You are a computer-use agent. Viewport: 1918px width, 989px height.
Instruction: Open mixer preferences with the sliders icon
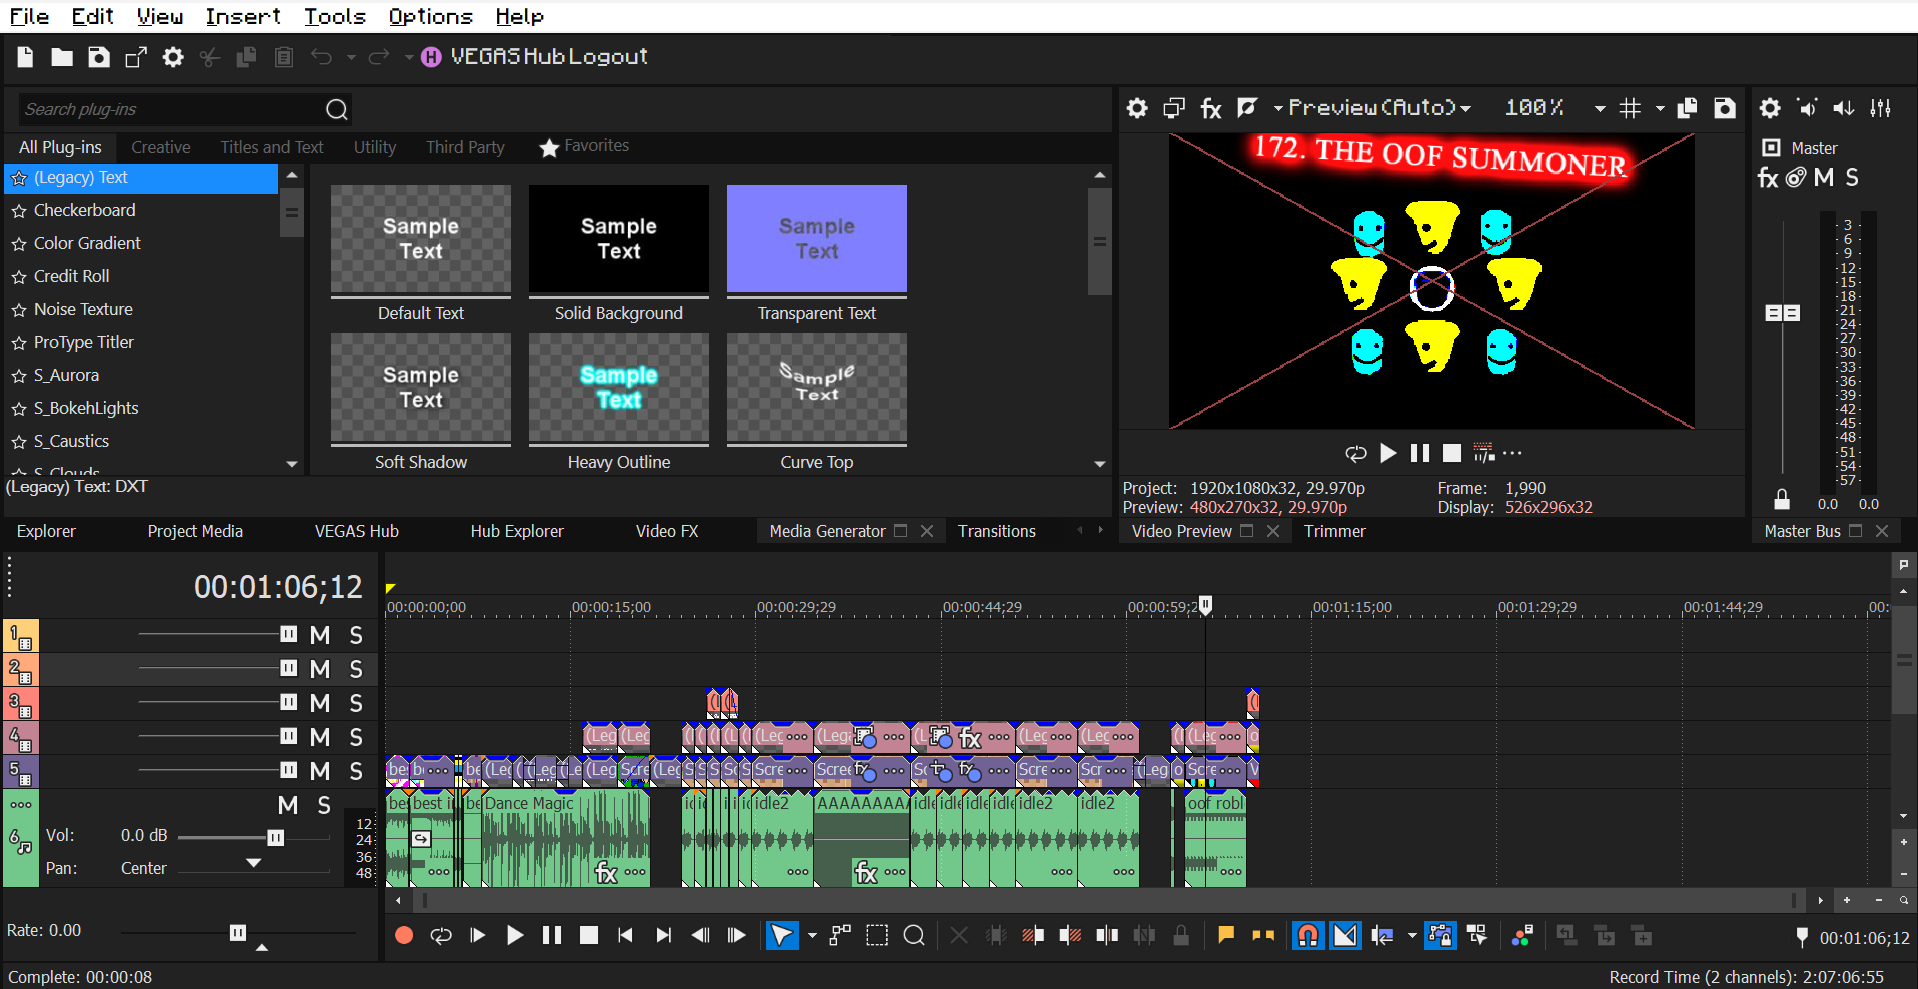[x=1881, y=108]
